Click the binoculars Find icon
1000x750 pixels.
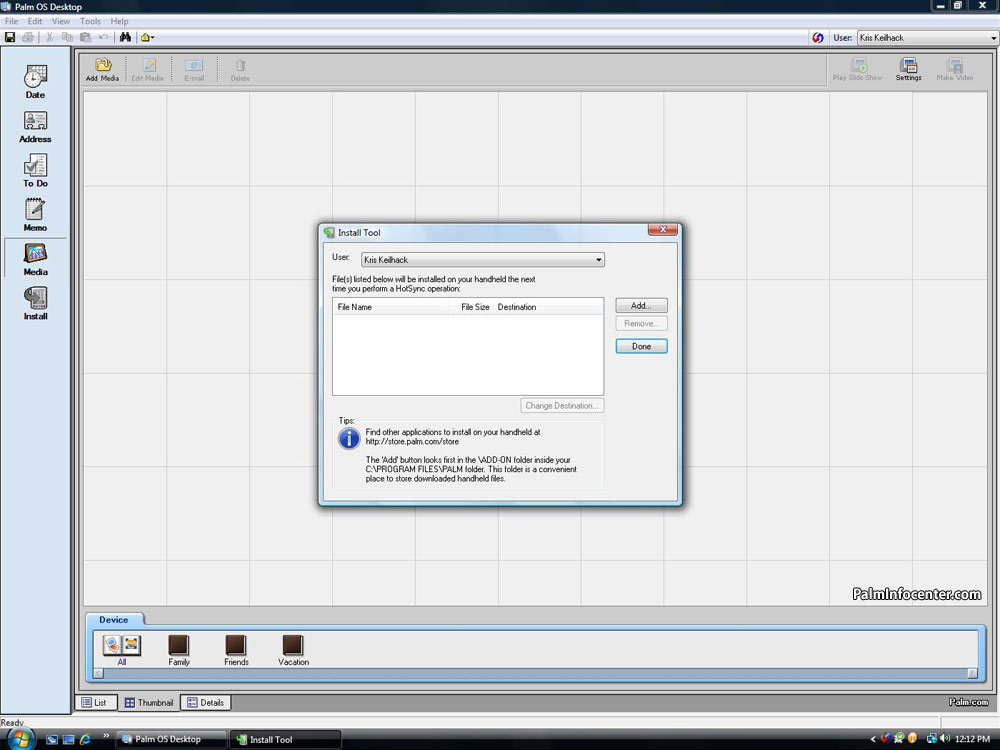tap(125, 38)
